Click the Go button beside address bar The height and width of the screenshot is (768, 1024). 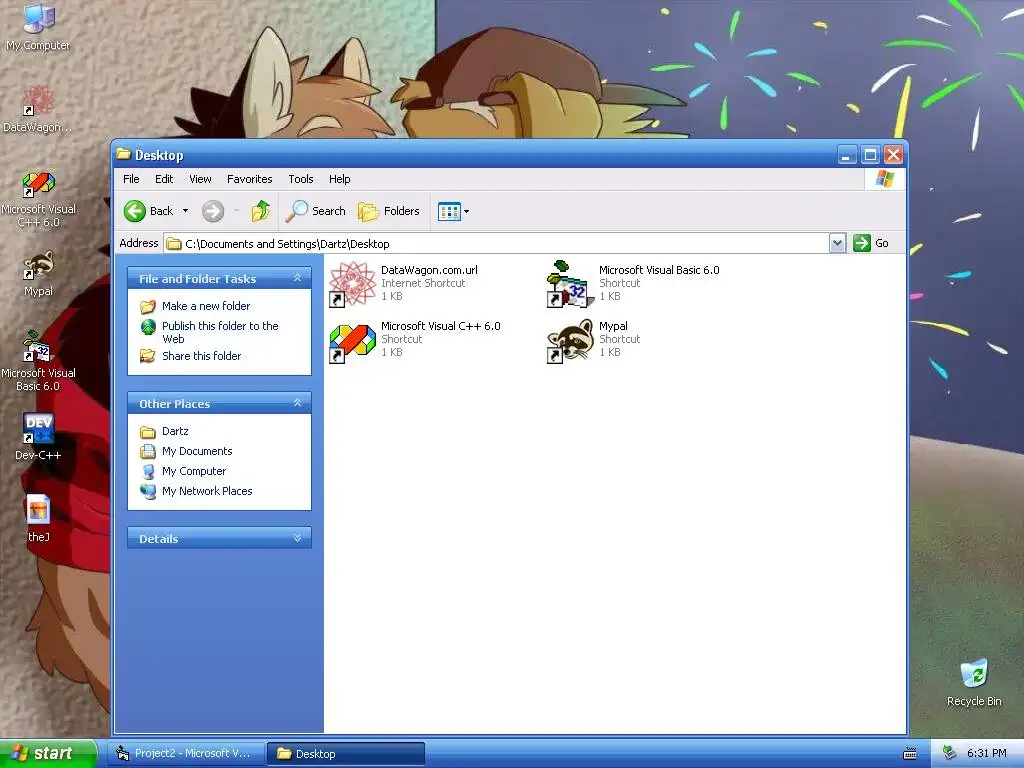(871, 244)
